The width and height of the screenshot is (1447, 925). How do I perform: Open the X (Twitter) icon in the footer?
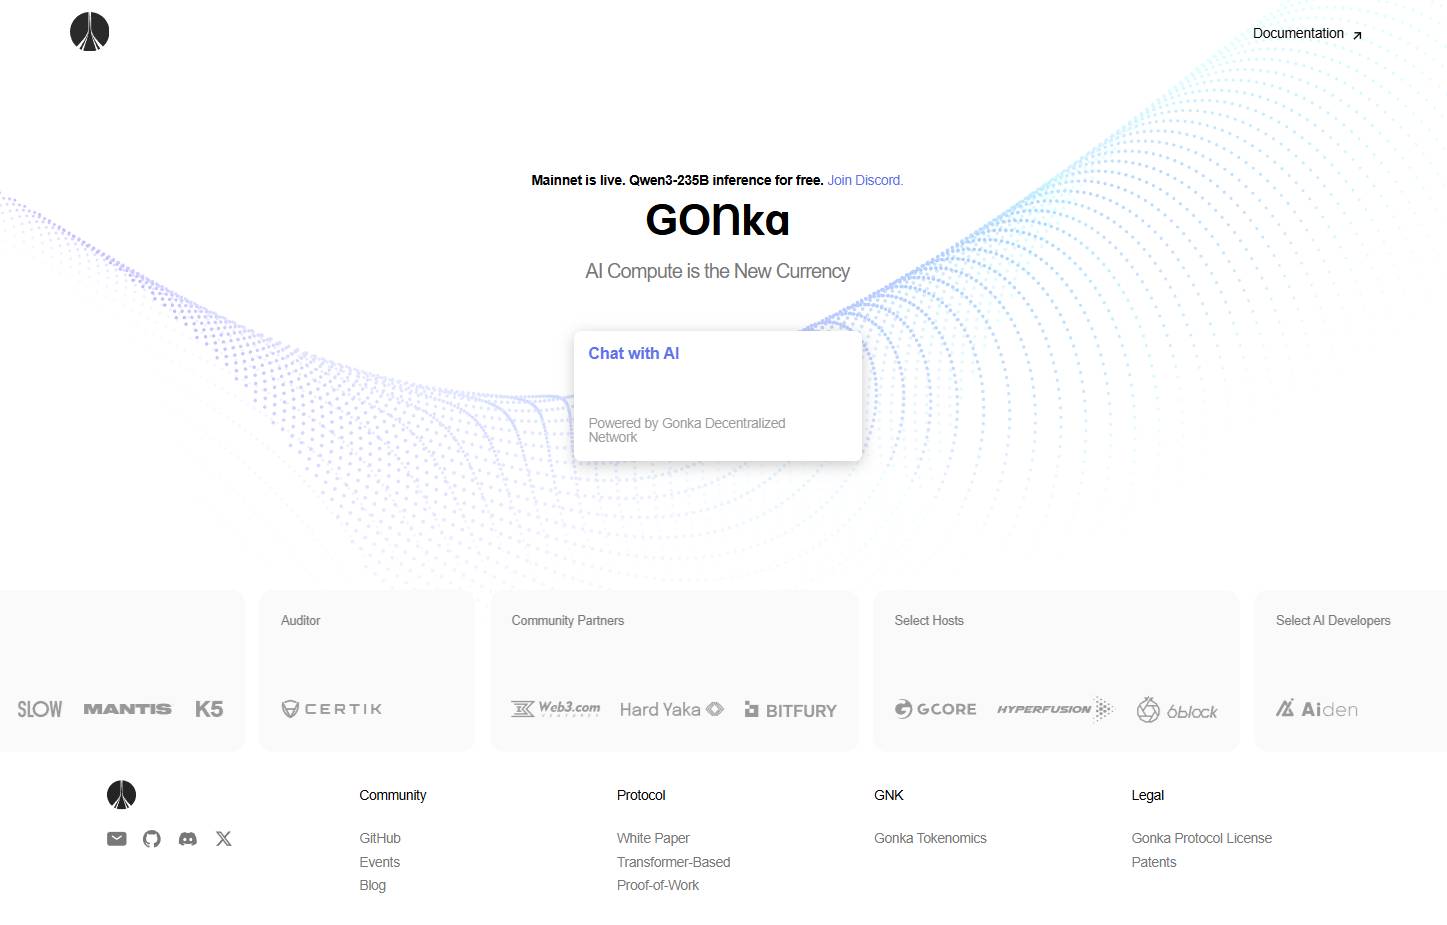224,839
